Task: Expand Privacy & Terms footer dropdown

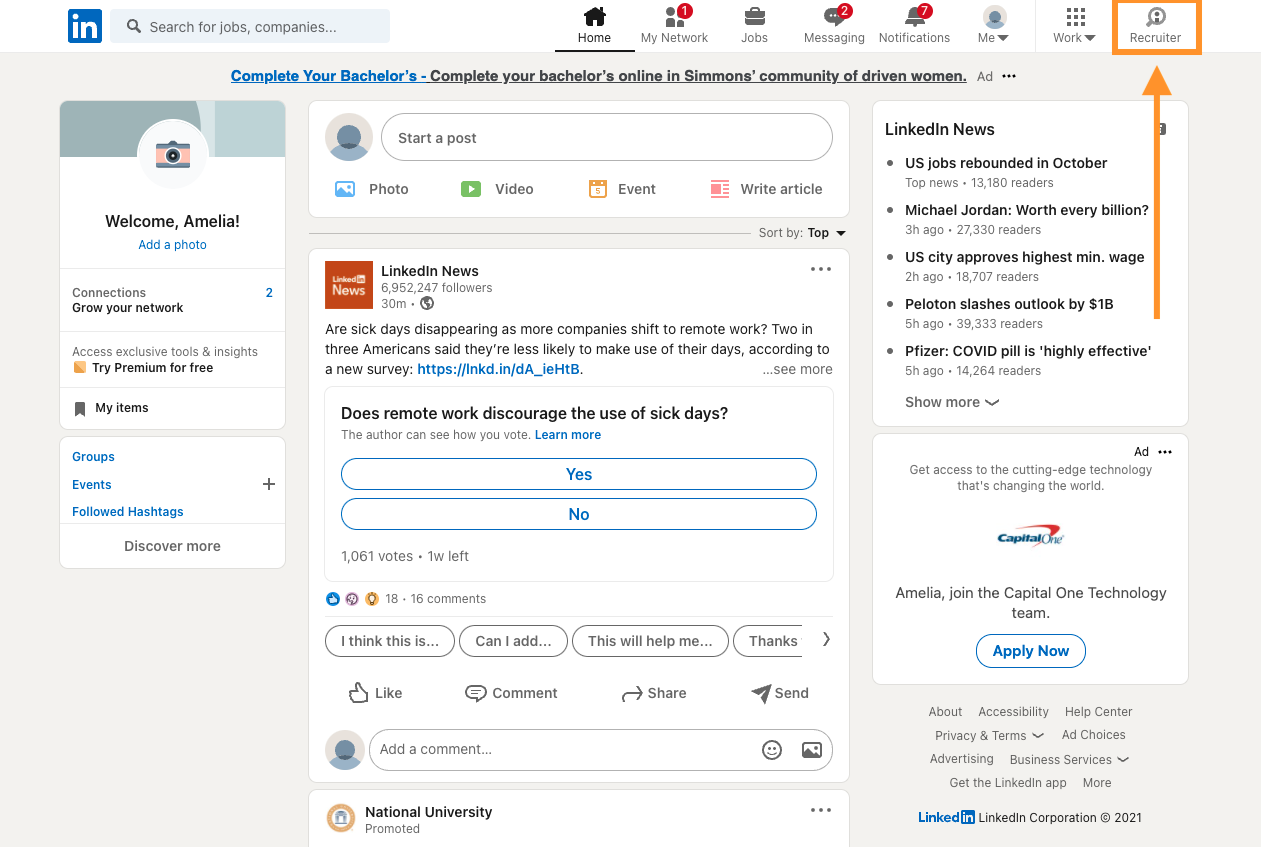Action: pos(989,736)
